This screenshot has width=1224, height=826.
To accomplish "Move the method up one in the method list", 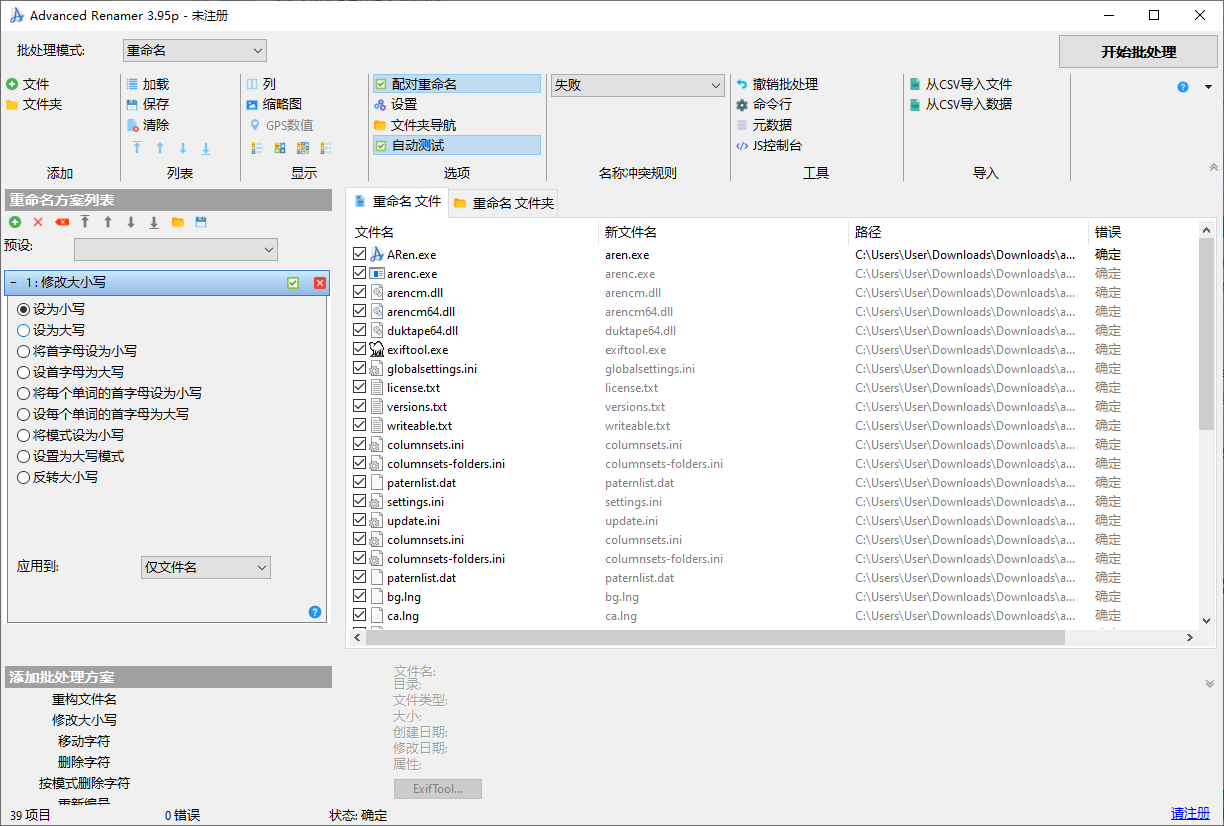I will (x=108, y=222).
